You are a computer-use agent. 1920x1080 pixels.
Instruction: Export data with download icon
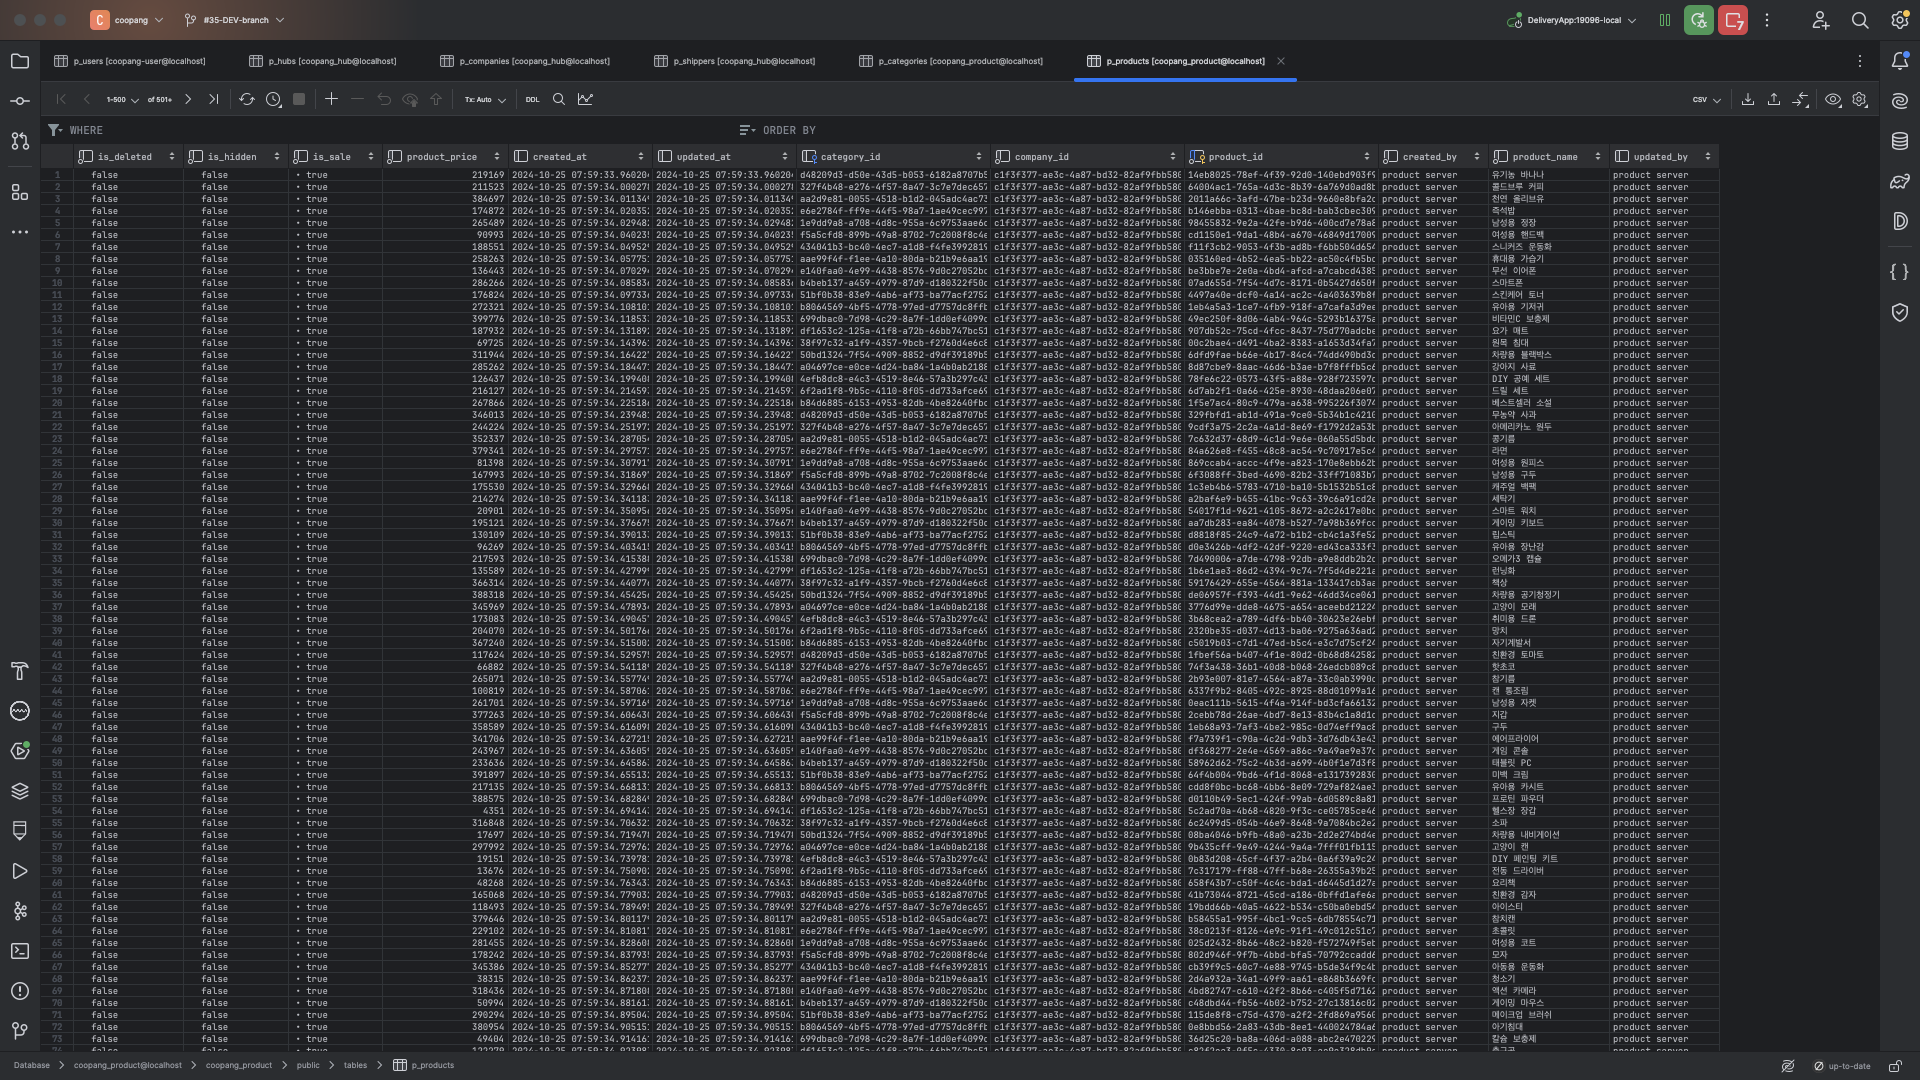click(x=1748, y=99)
